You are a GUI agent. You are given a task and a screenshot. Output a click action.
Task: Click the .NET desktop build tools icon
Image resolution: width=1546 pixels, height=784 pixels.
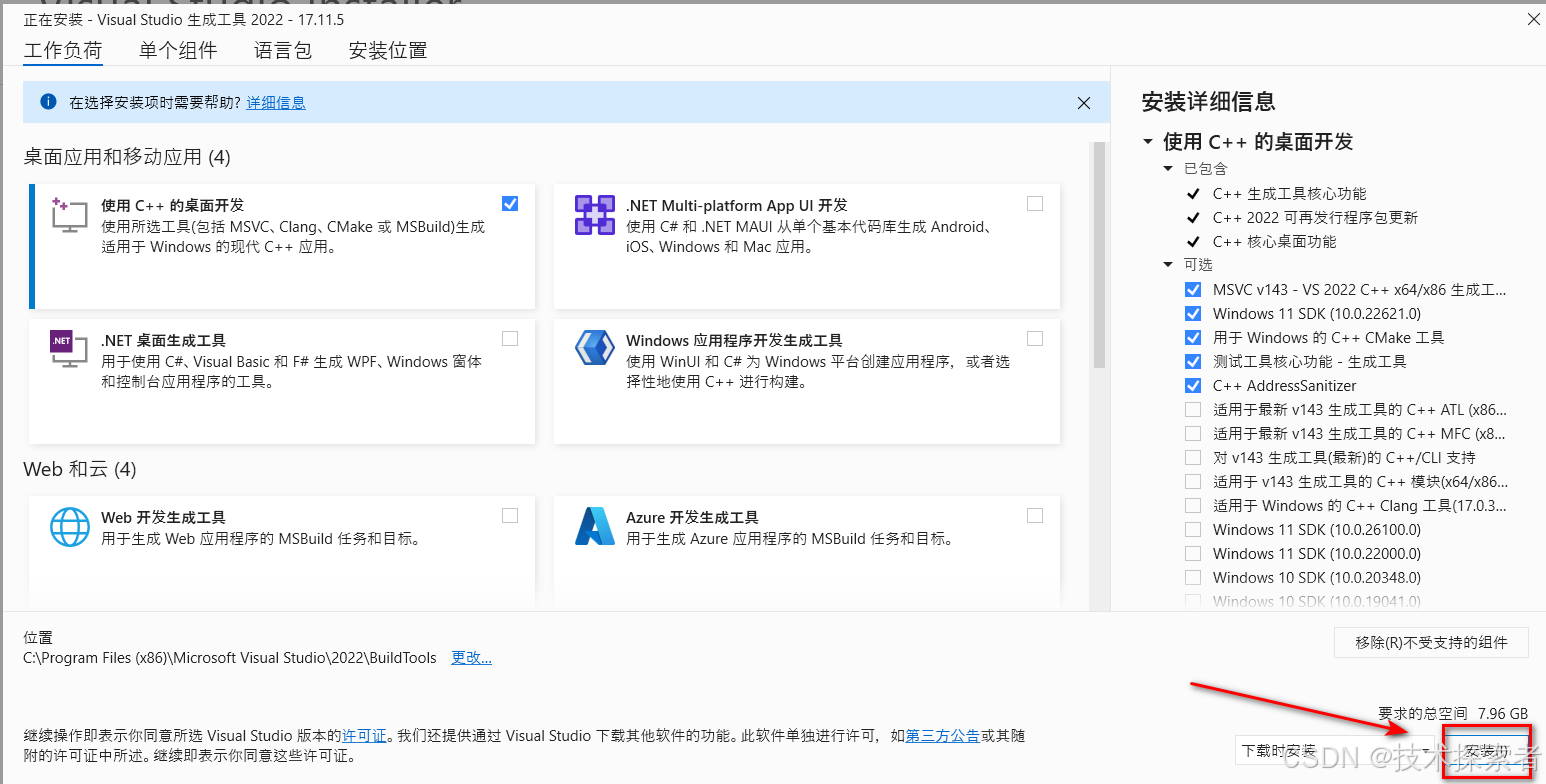coord(69,348)
